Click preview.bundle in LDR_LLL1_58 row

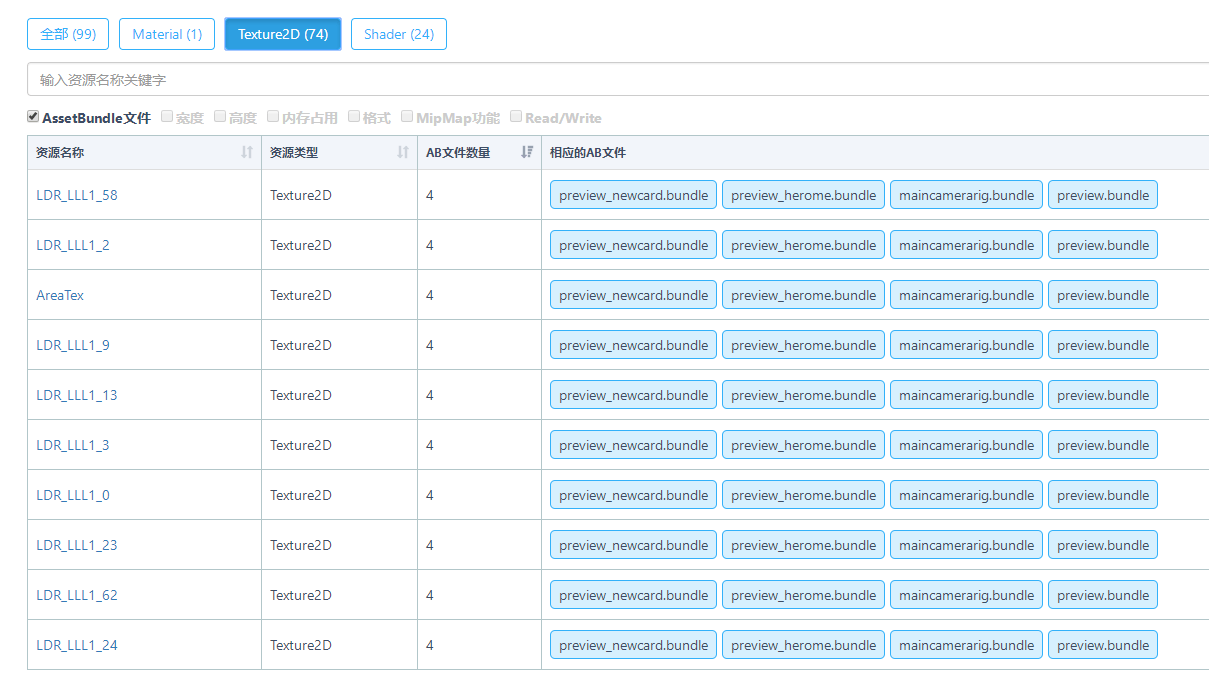click(1103, 195)
